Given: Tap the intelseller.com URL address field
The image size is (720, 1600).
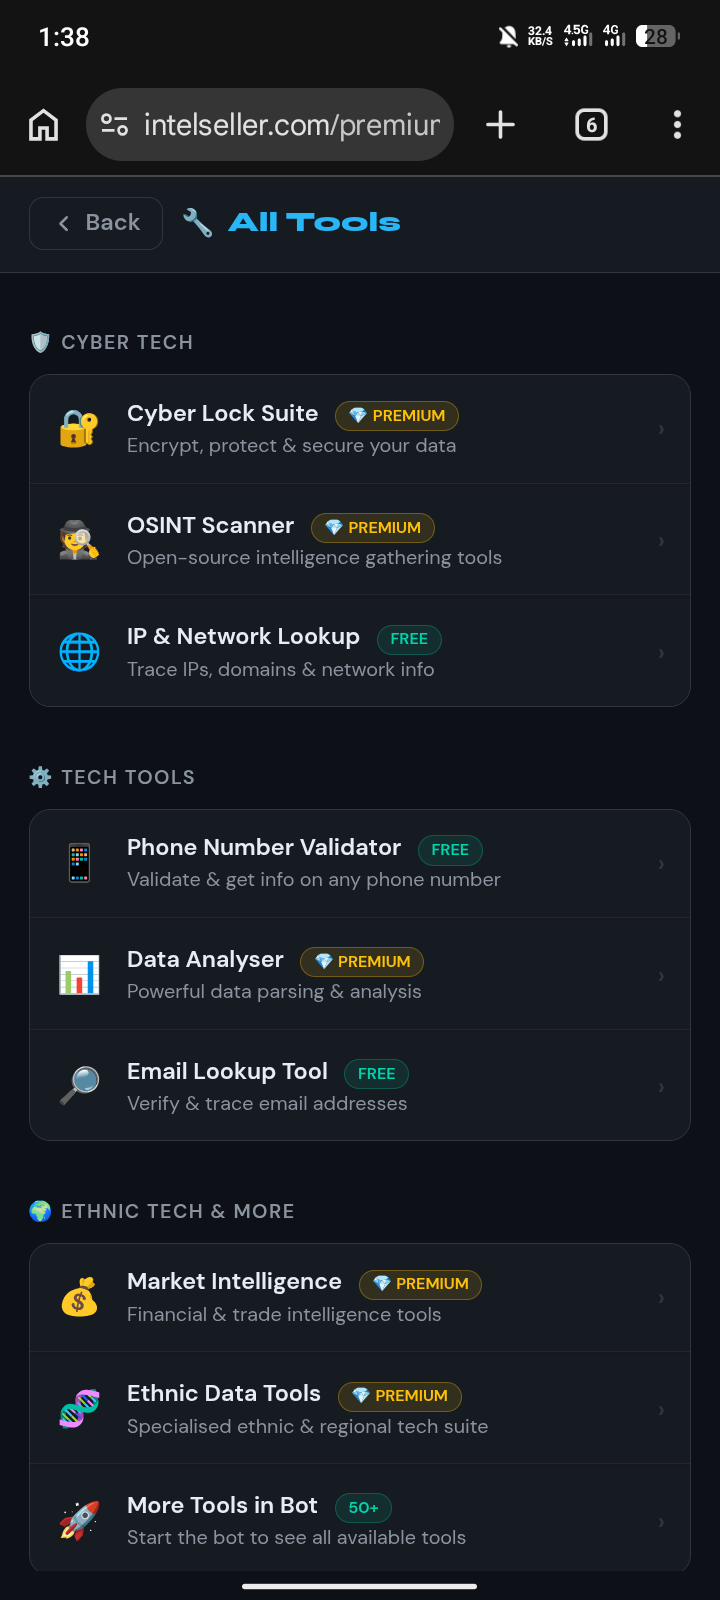Looking at the screenshot, I should 270,125.
